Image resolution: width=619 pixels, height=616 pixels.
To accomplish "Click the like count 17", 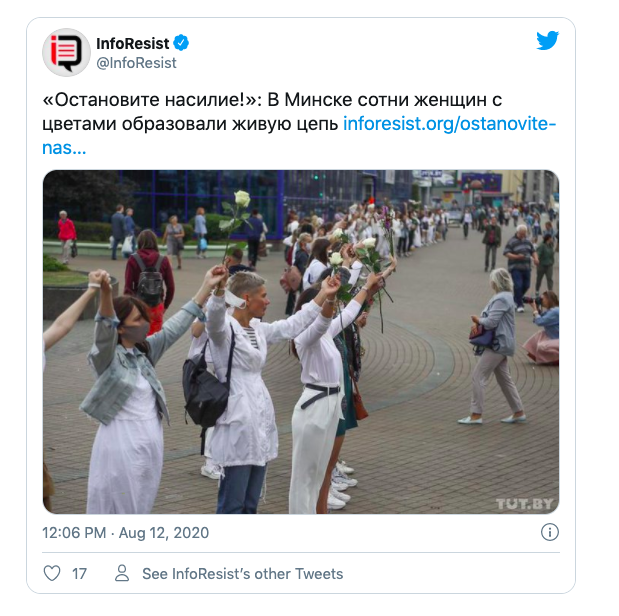I will pyautogui.click(x=79, y=574).
